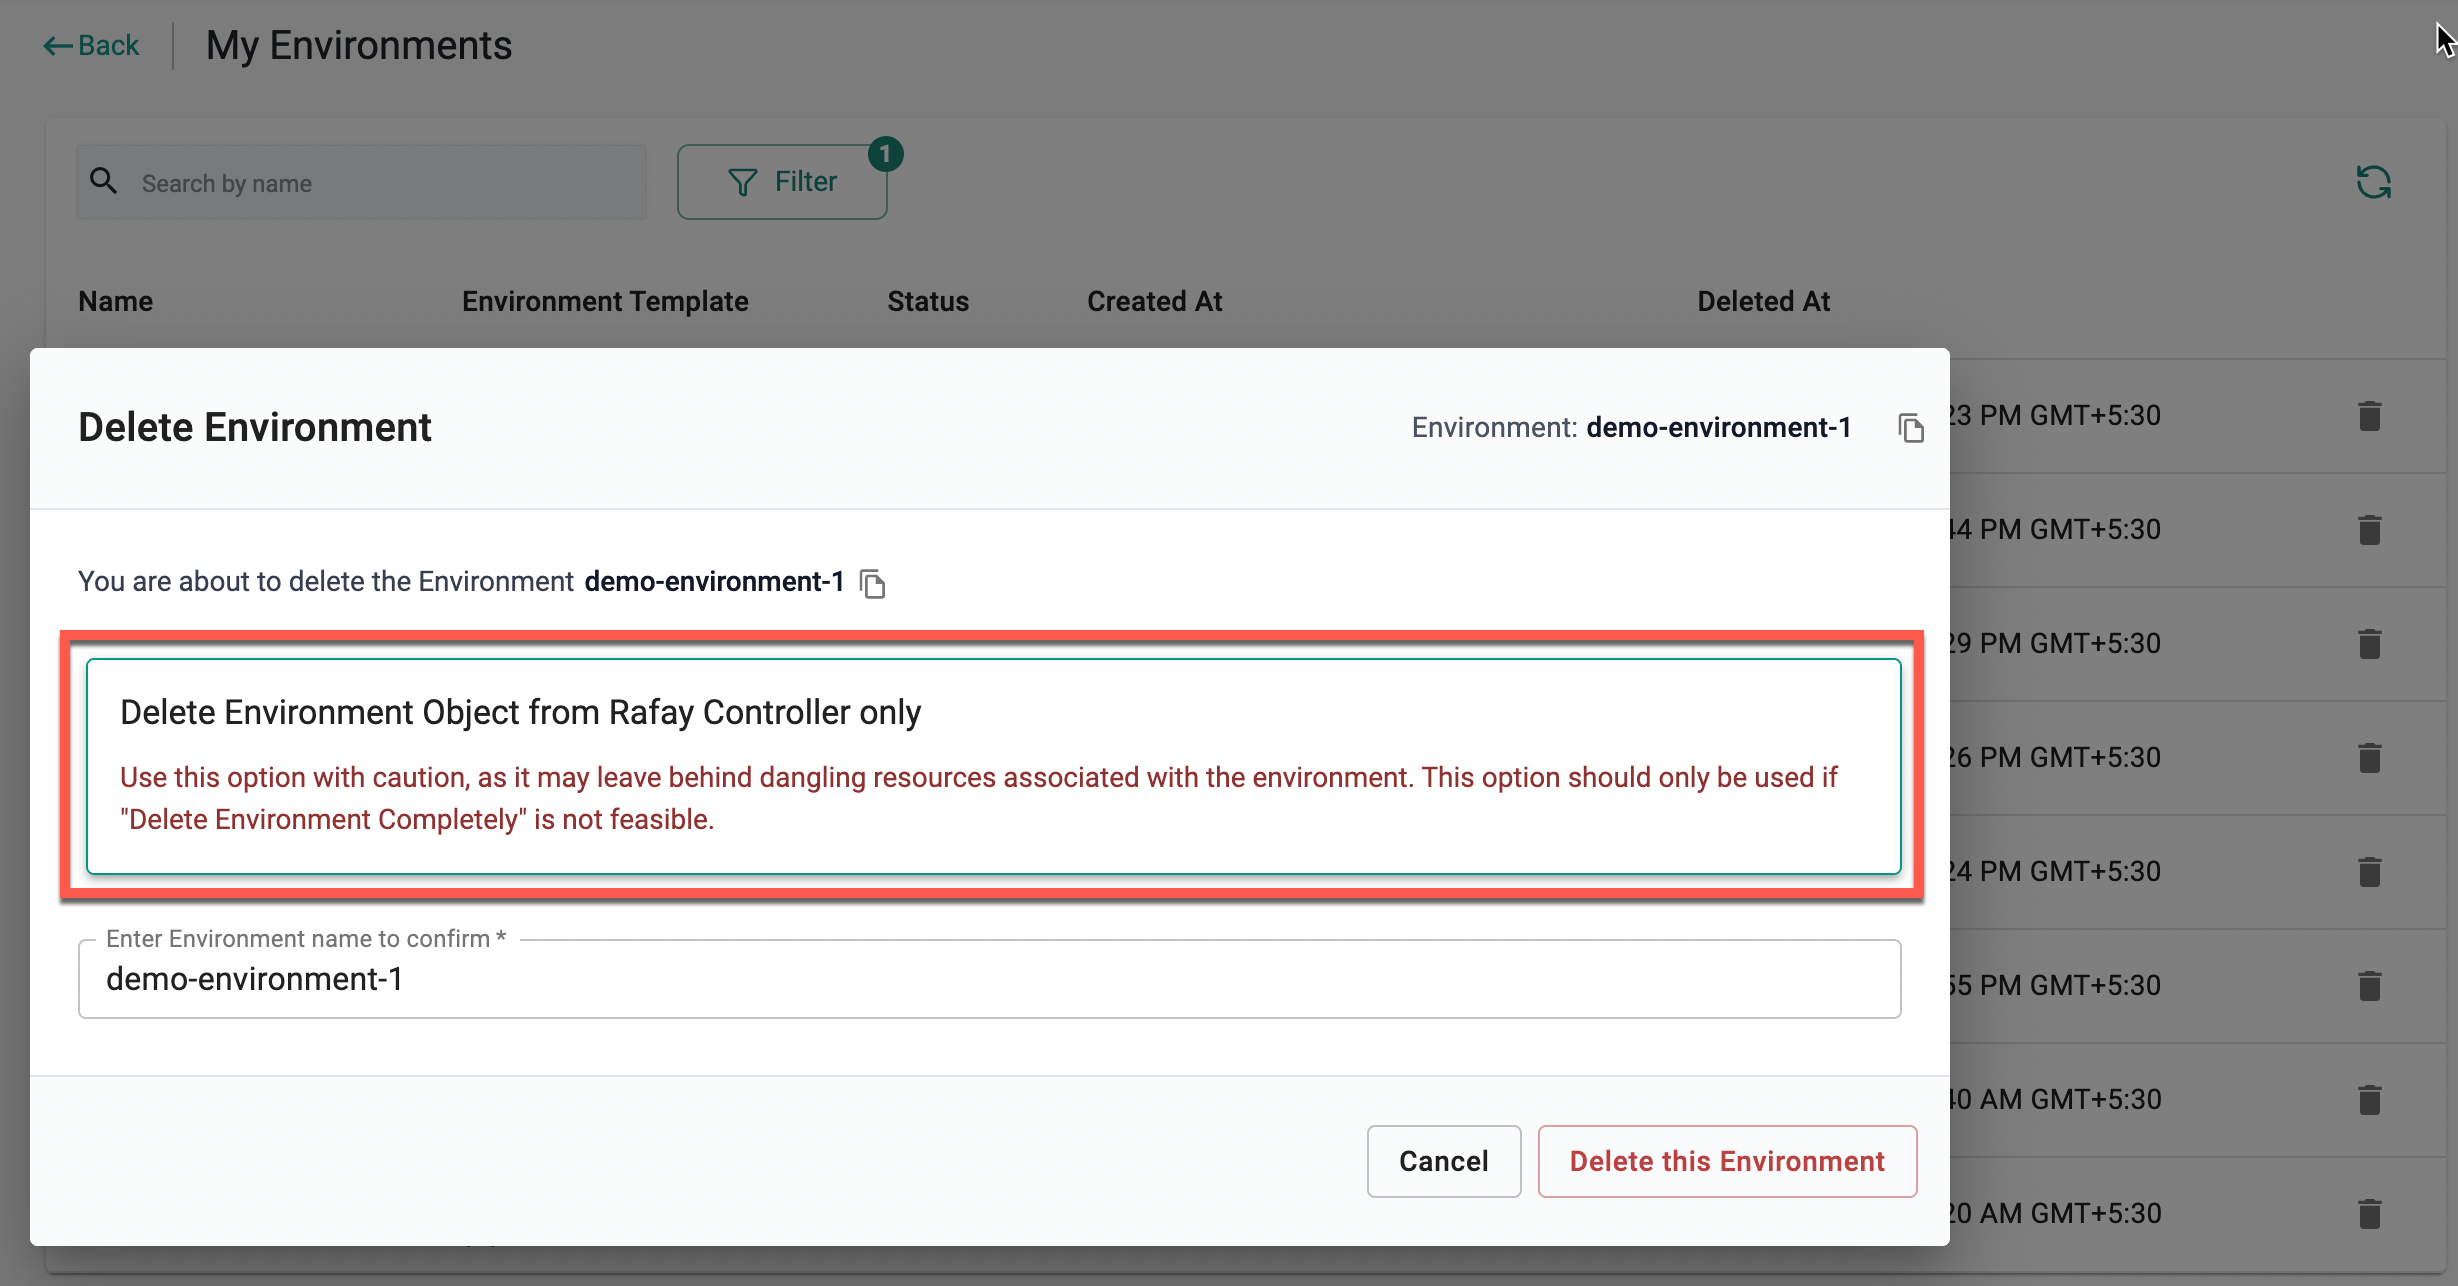
Task: Click trash icon in sixth table row
Action: click(x=2369, y=985)
